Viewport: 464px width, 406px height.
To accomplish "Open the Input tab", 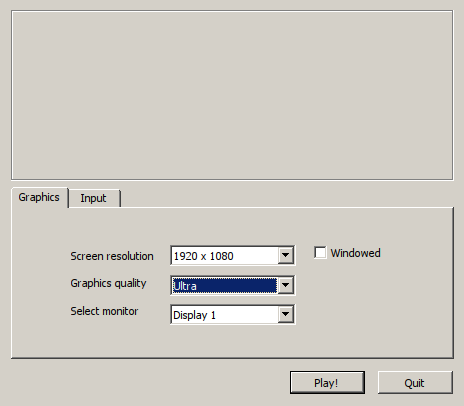I will point(94,198).
